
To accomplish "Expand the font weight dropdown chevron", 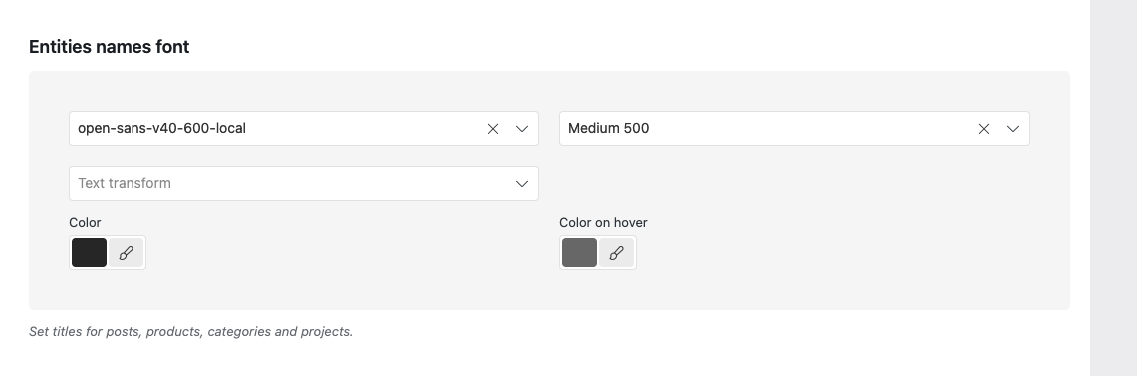I will click(x=1012, y=129).
